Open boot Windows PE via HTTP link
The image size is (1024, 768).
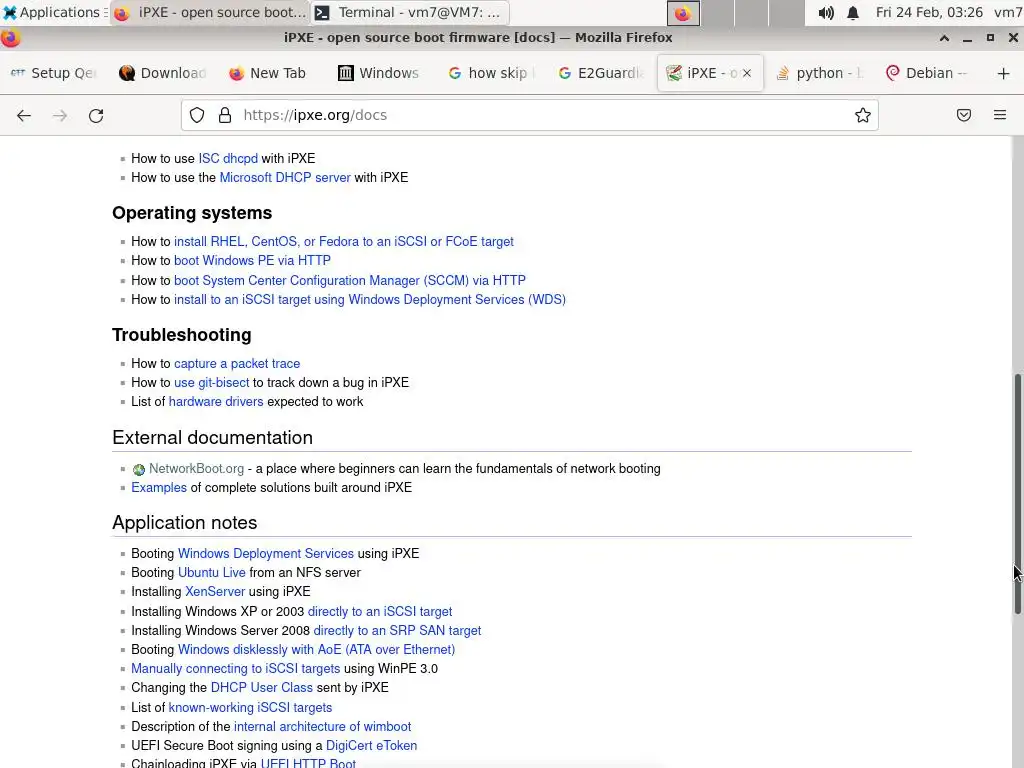(x=252, y=261)
